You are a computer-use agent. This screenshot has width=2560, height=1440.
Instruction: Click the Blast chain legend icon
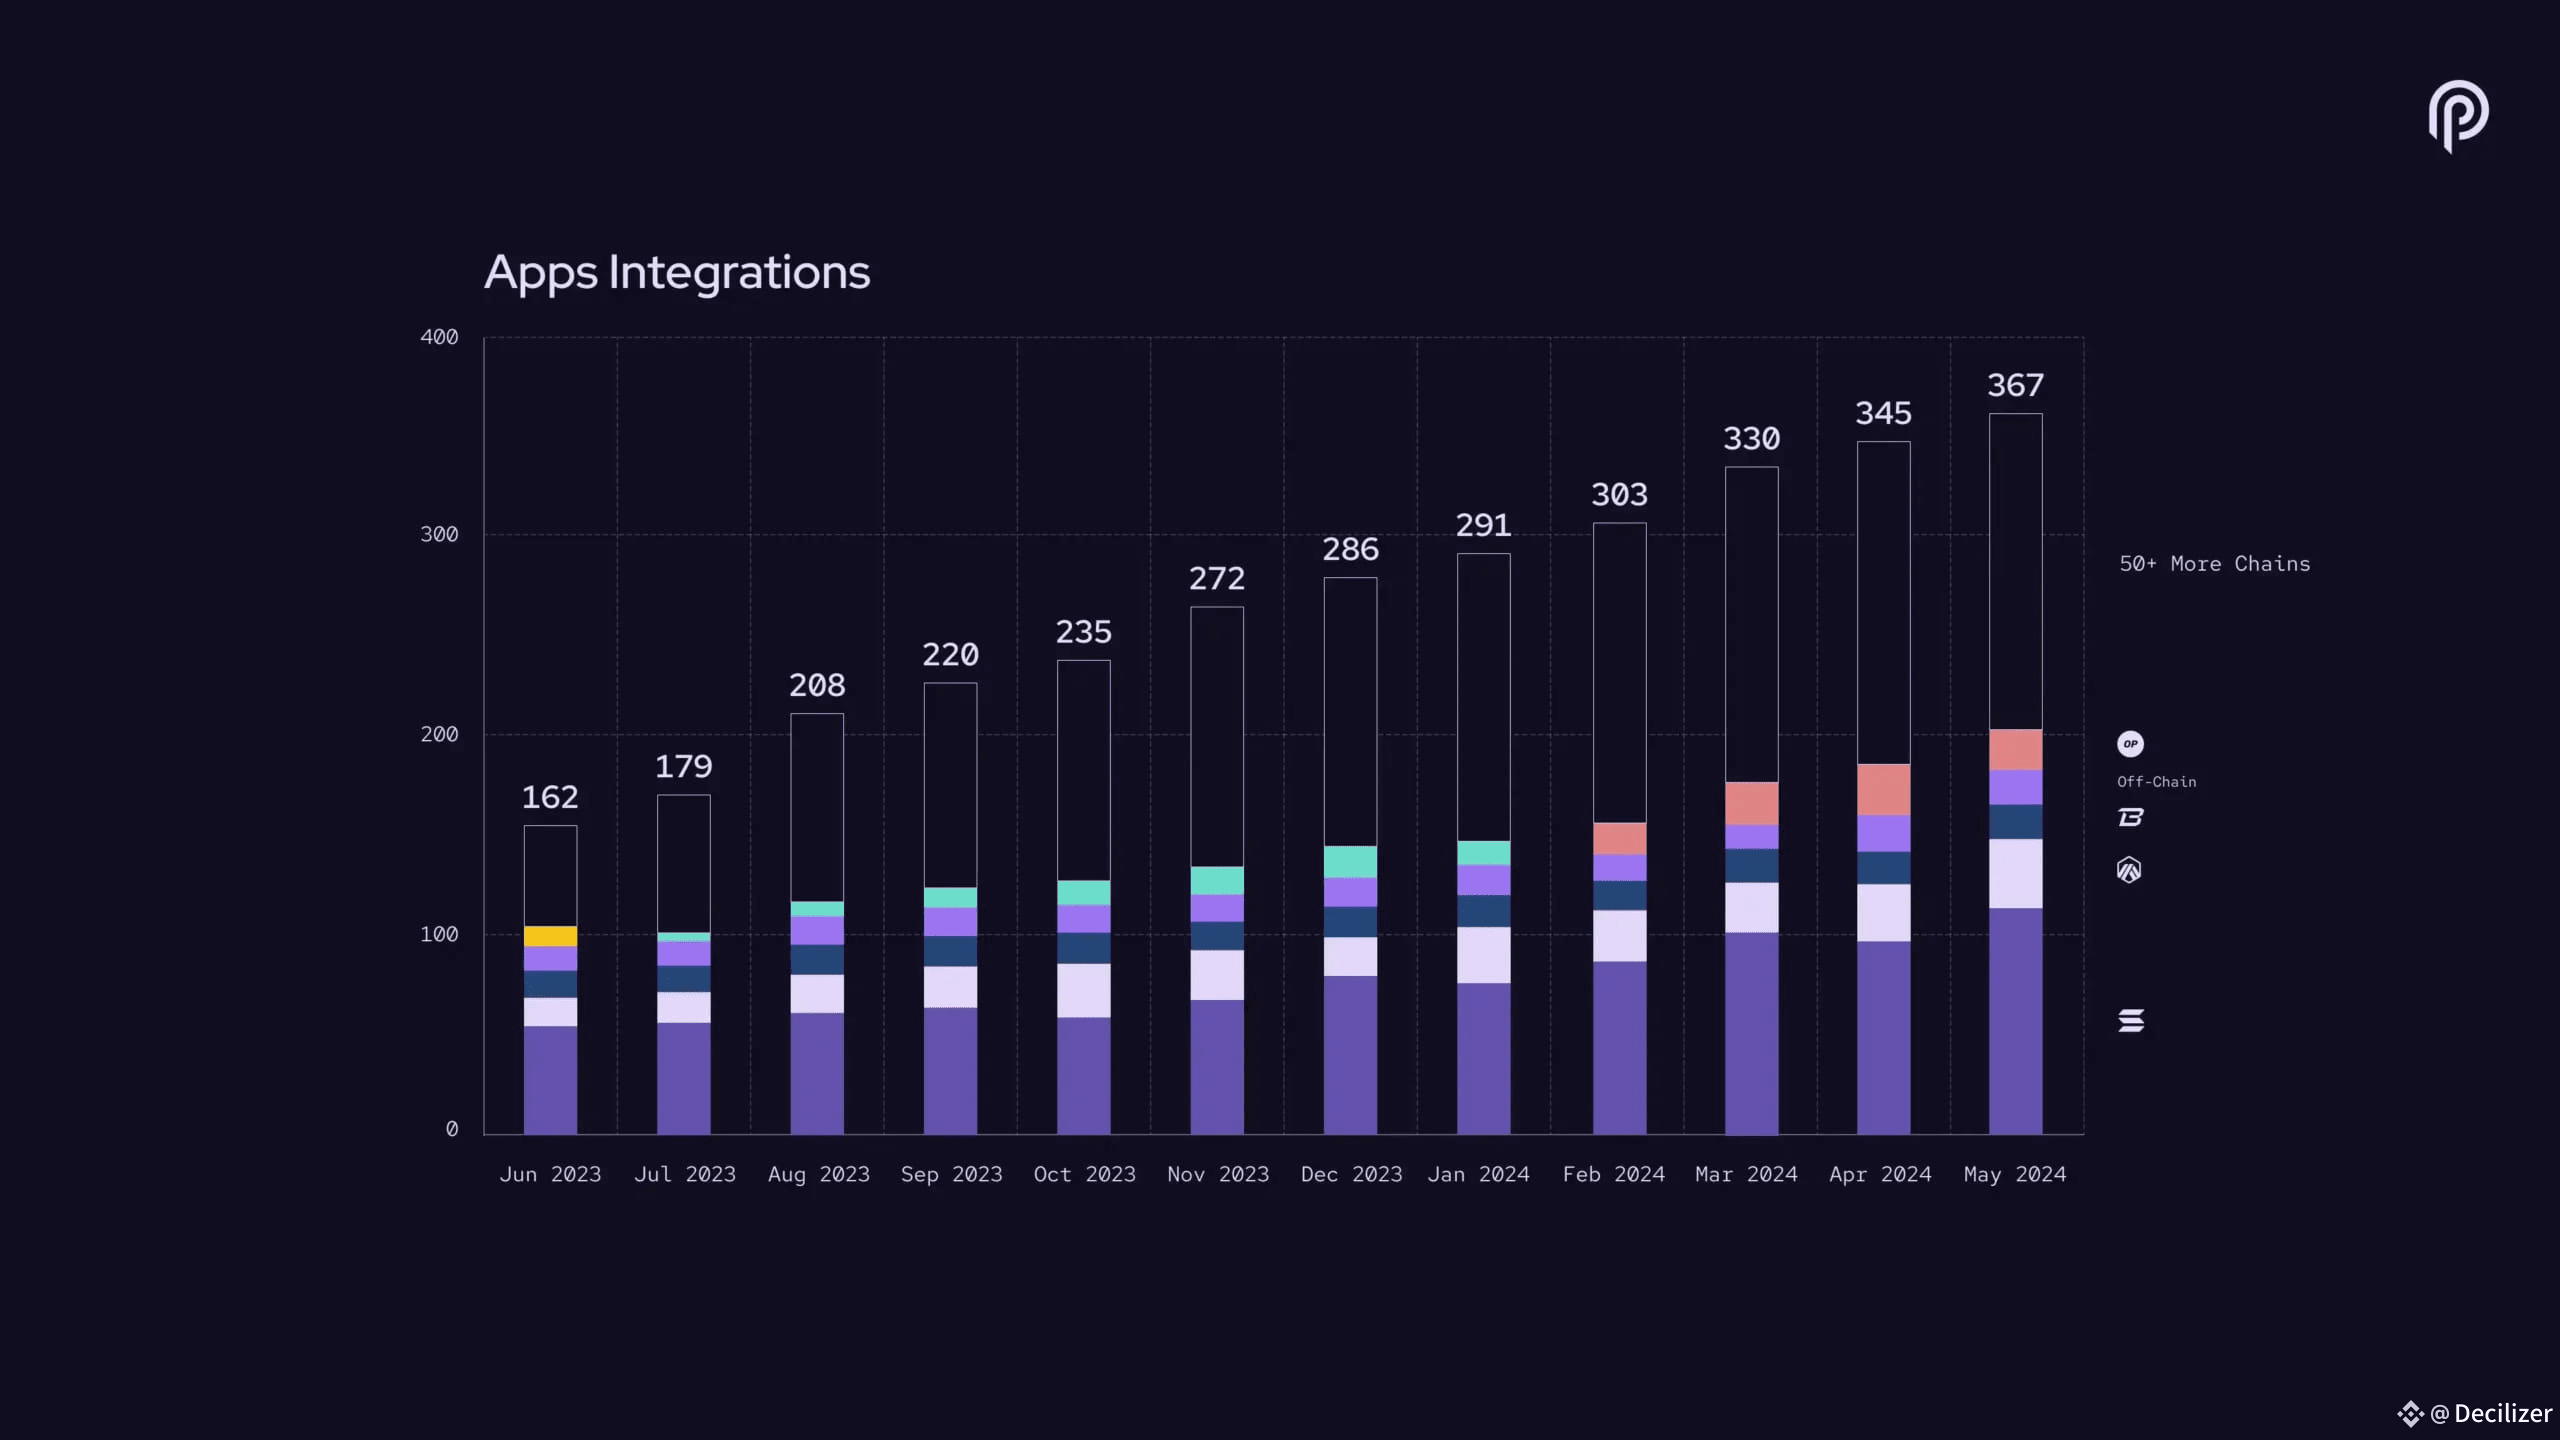pyautogui.click(x=2130, y=817)
